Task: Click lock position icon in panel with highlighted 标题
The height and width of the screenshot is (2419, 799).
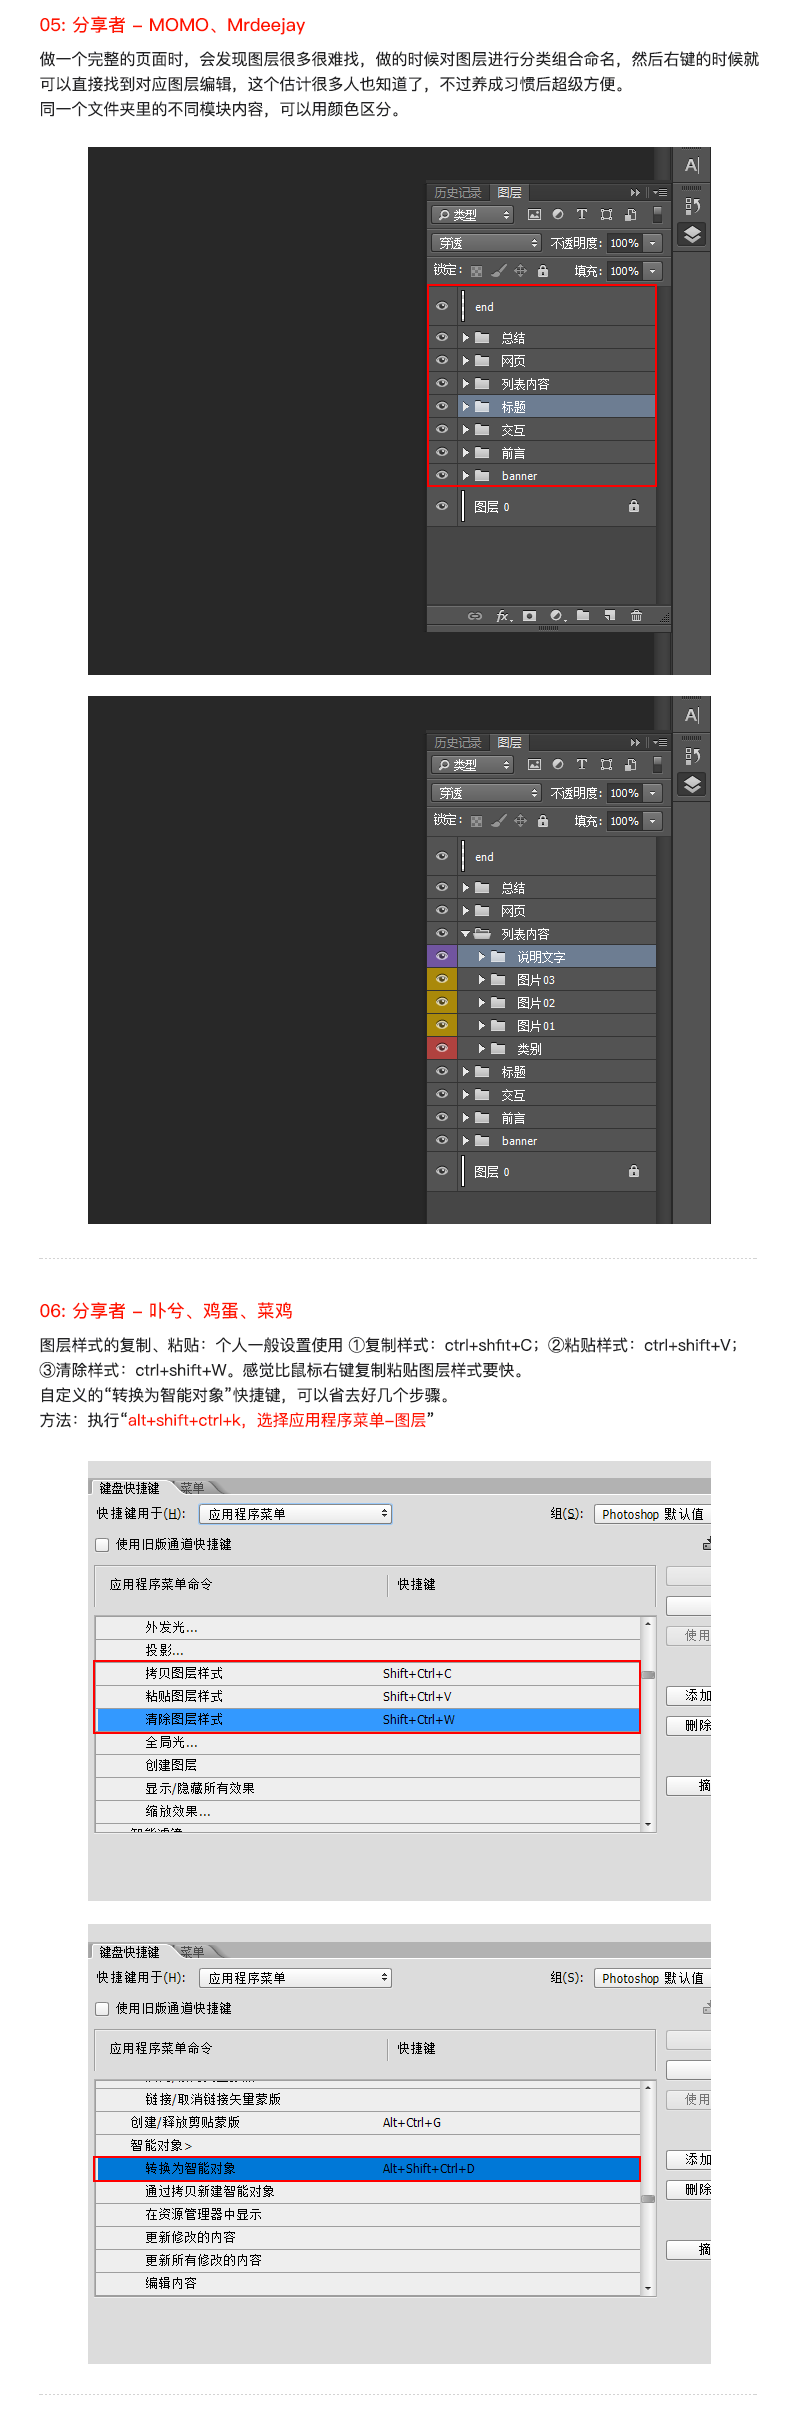Action: coord(520,271)
